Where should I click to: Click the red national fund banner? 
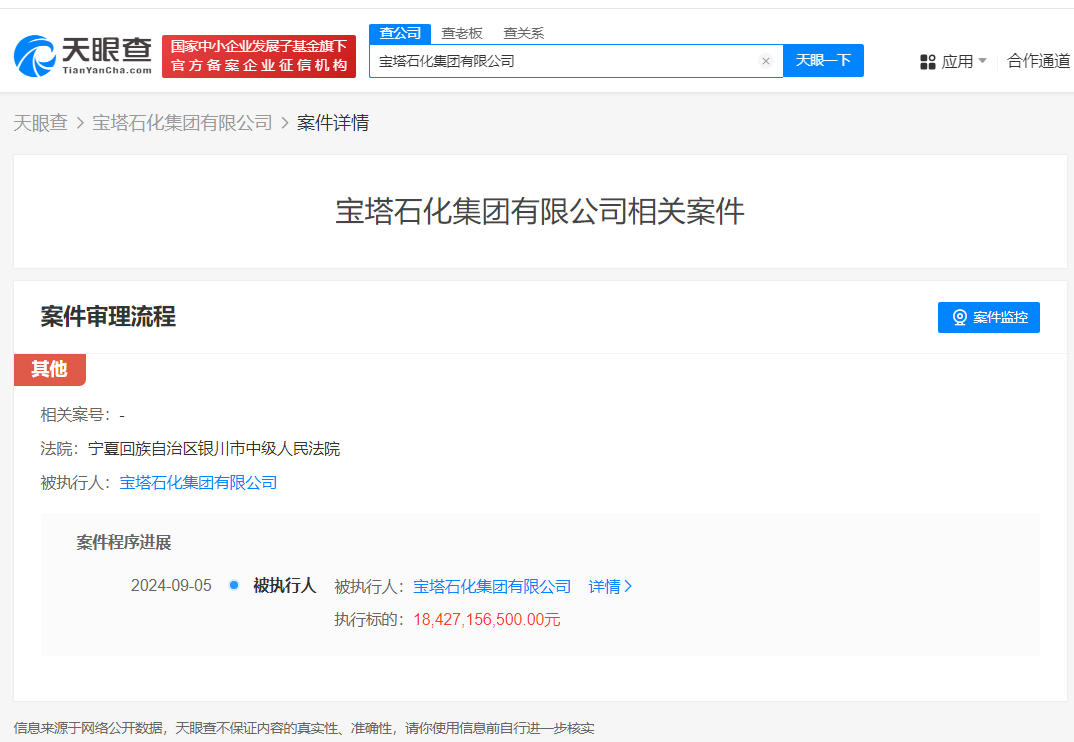click(x=259, y=56)
